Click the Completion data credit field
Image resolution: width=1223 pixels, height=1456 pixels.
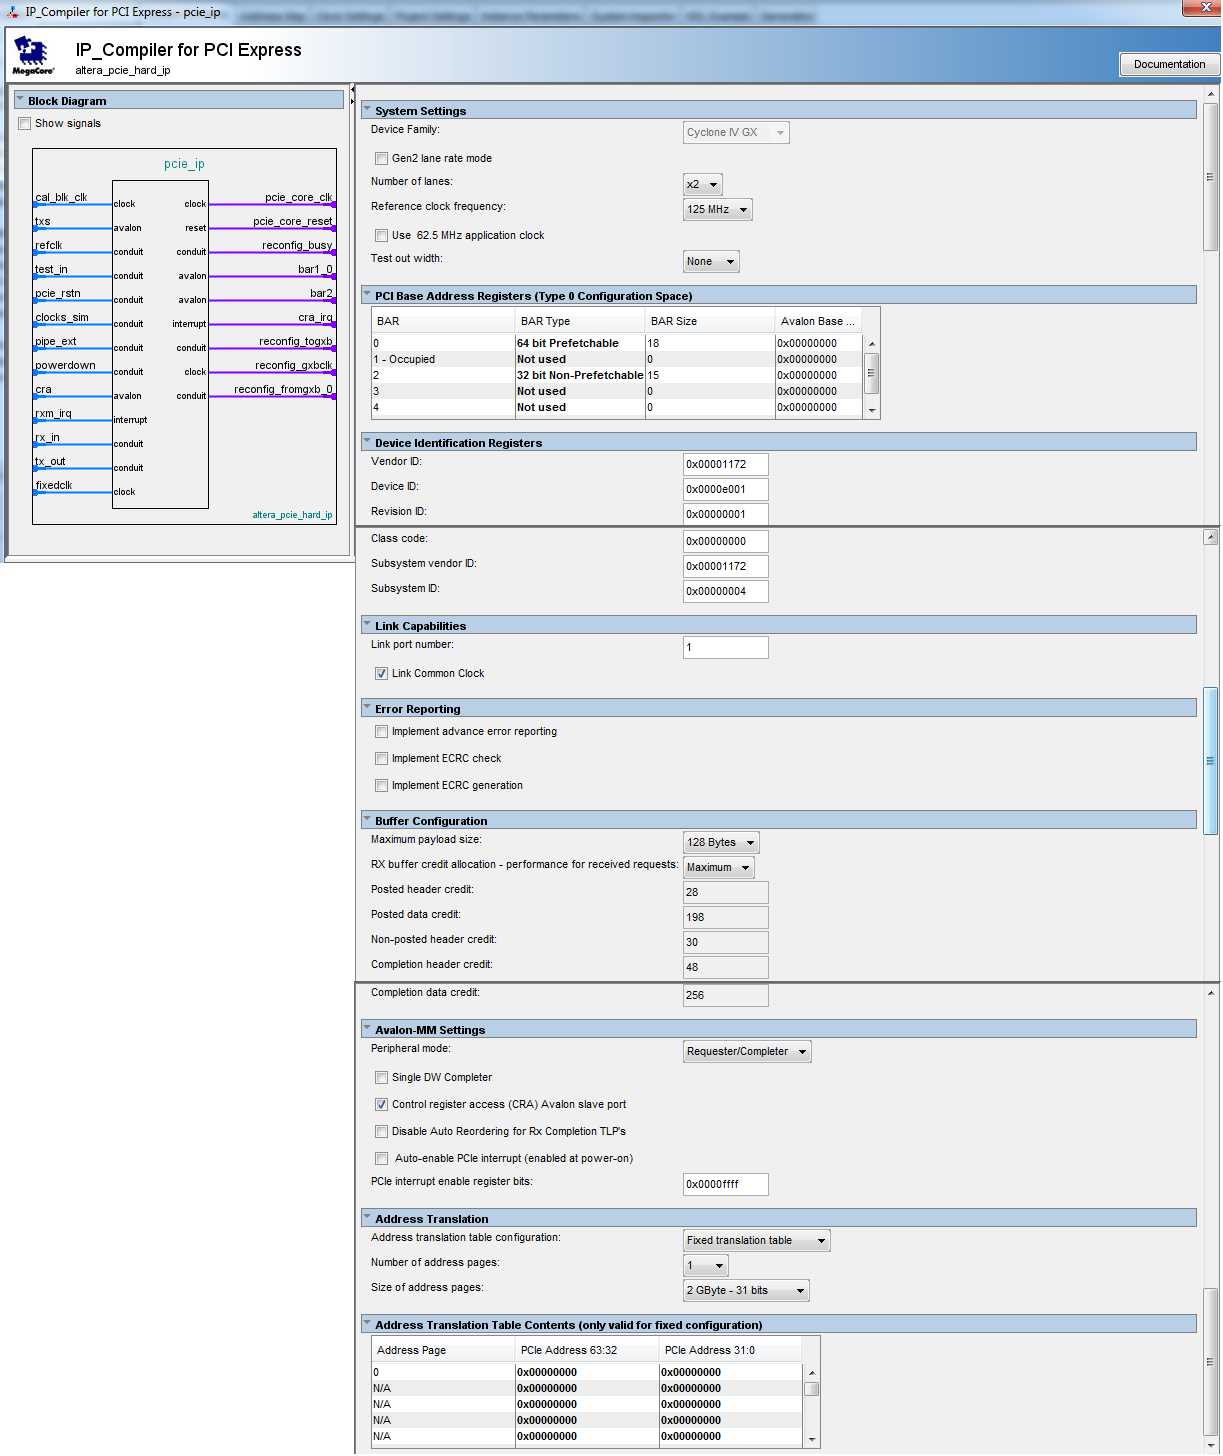pos(725,996)
